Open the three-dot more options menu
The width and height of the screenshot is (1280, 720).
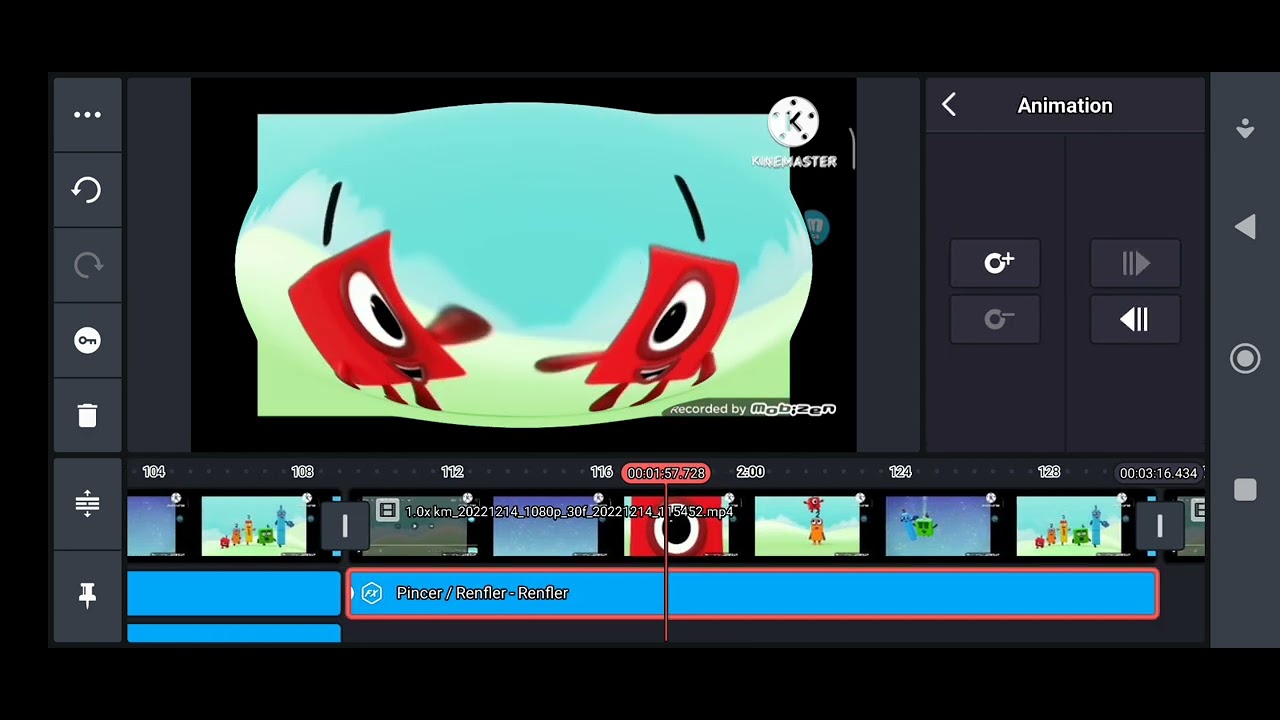coord(87,115)
